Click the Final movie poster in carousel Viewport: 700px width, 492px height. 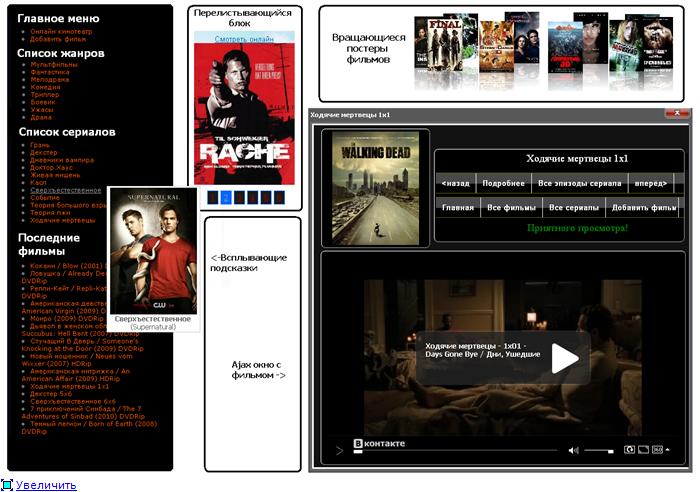444,44
